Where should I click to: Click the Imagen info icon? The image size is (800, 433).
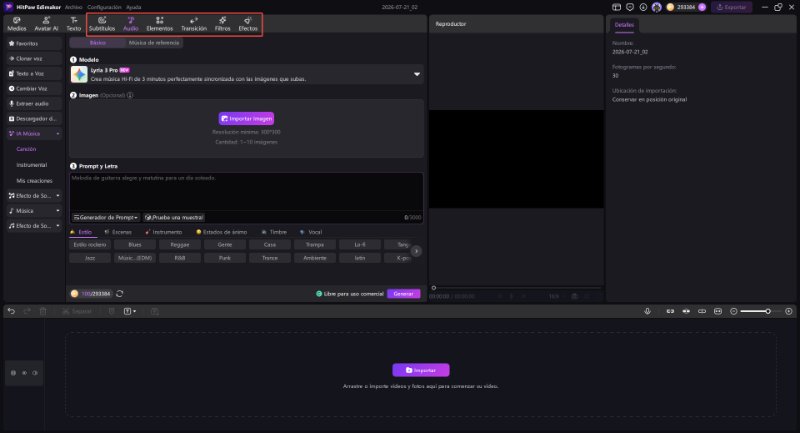tap(130, 95)
